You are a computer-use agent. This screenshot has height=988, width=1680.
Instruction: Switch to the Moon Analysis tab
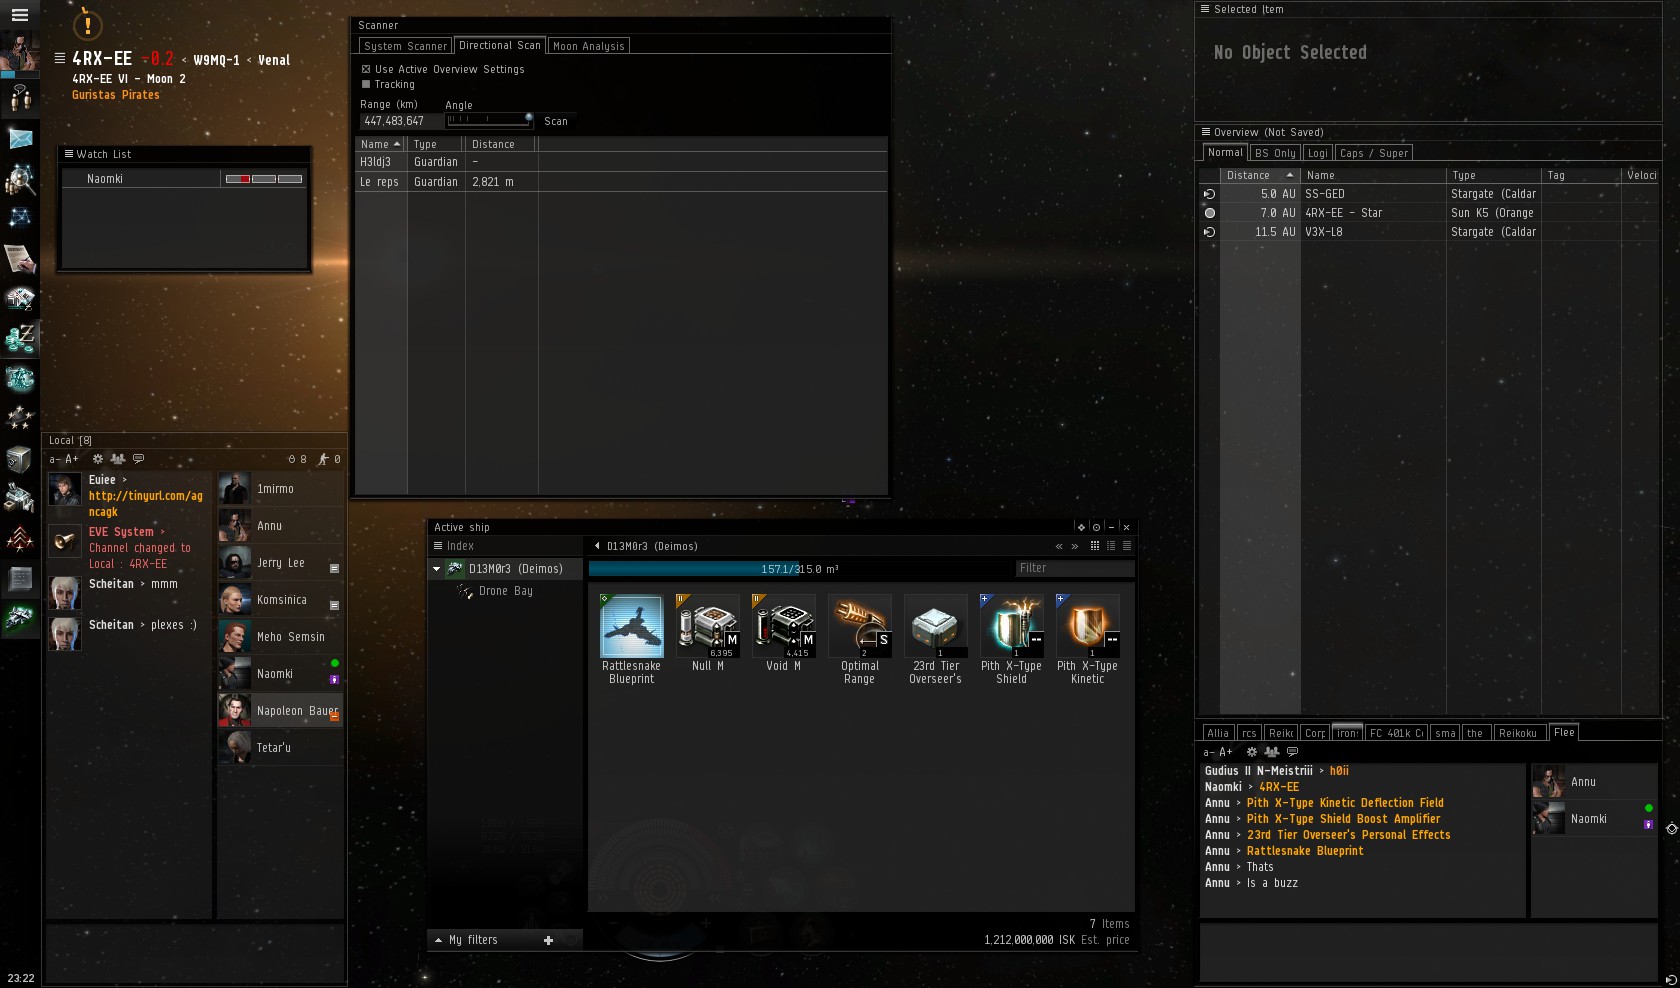[x=588, y=46]
